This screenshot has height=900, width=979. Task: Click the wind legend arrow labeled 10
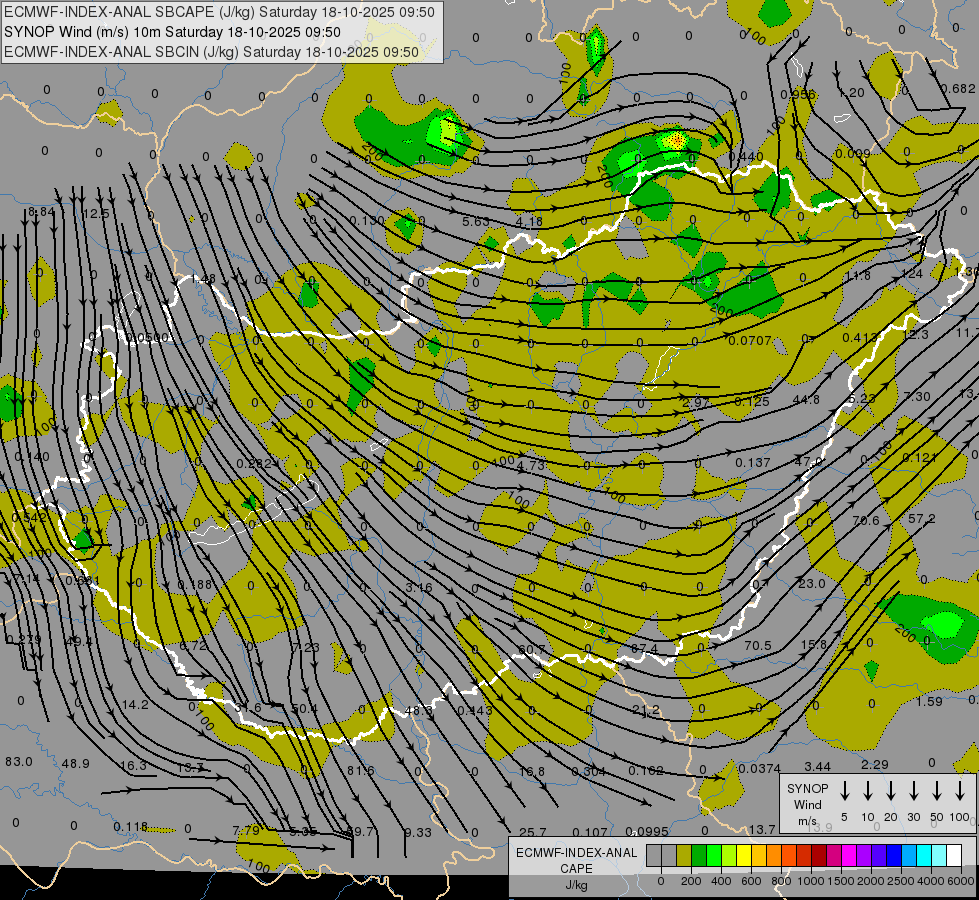pyautogui.click(x=867, y=790)
